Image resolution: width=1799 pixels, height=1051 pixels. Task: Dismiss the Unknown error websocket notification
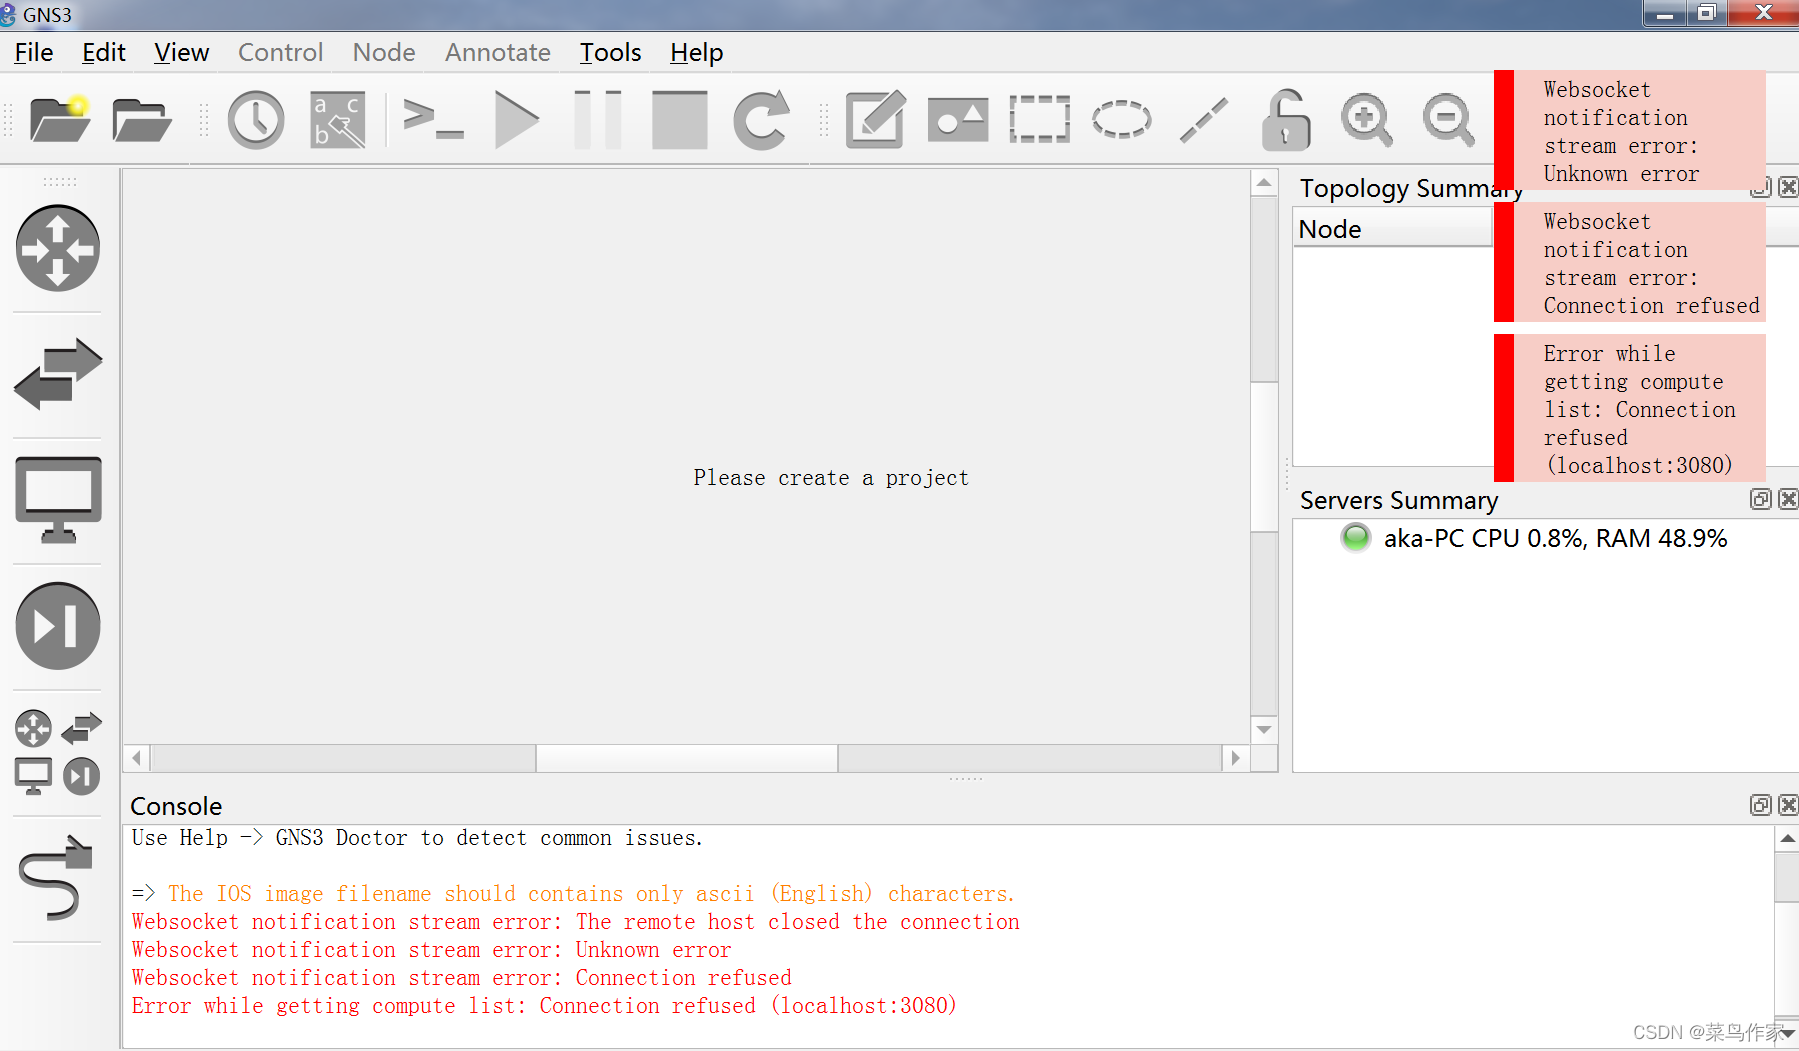pos(1630,131)
